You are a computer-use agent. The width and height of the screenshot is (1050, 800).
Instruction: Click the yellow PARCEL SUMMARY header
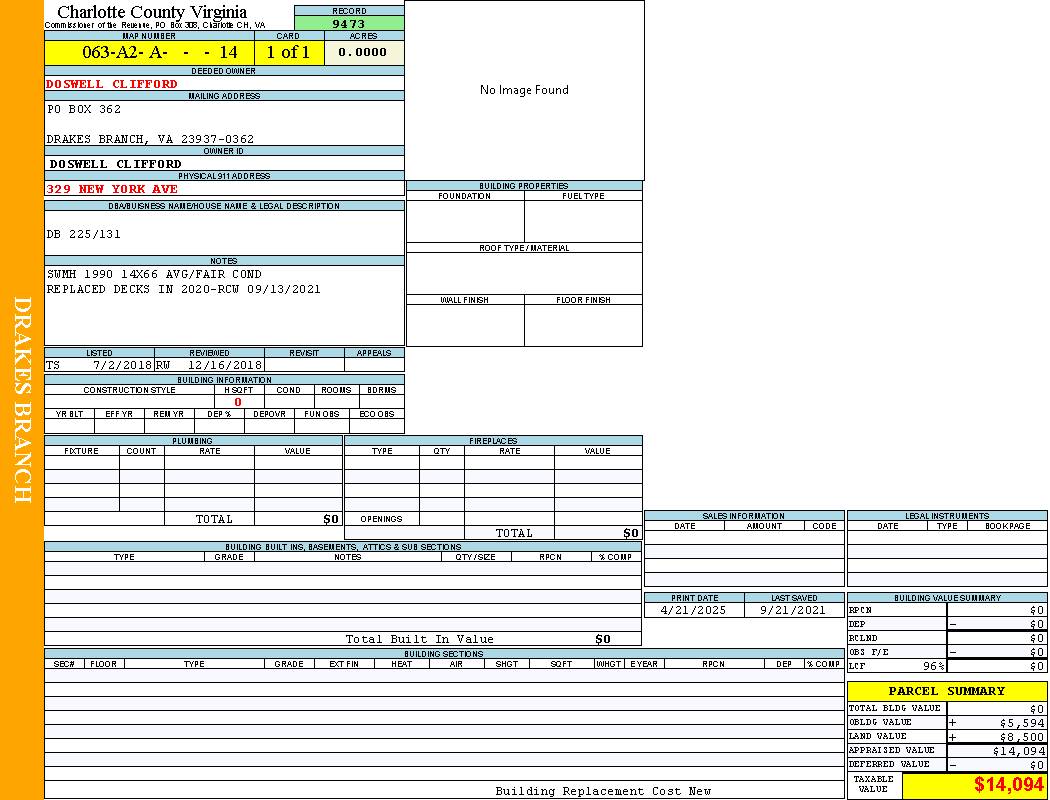pyautogui.click(x=946, y=691)
